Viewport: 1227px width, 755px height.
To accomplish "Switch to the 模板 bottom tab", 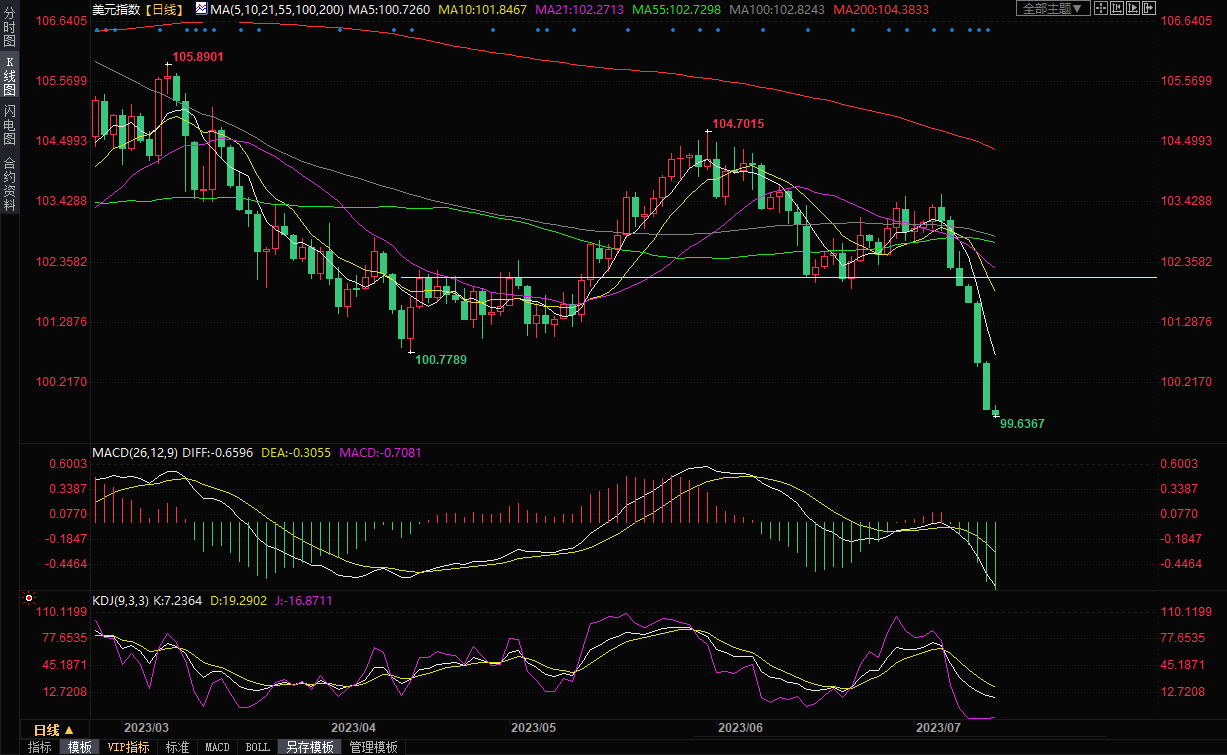I will pos(79,747).
